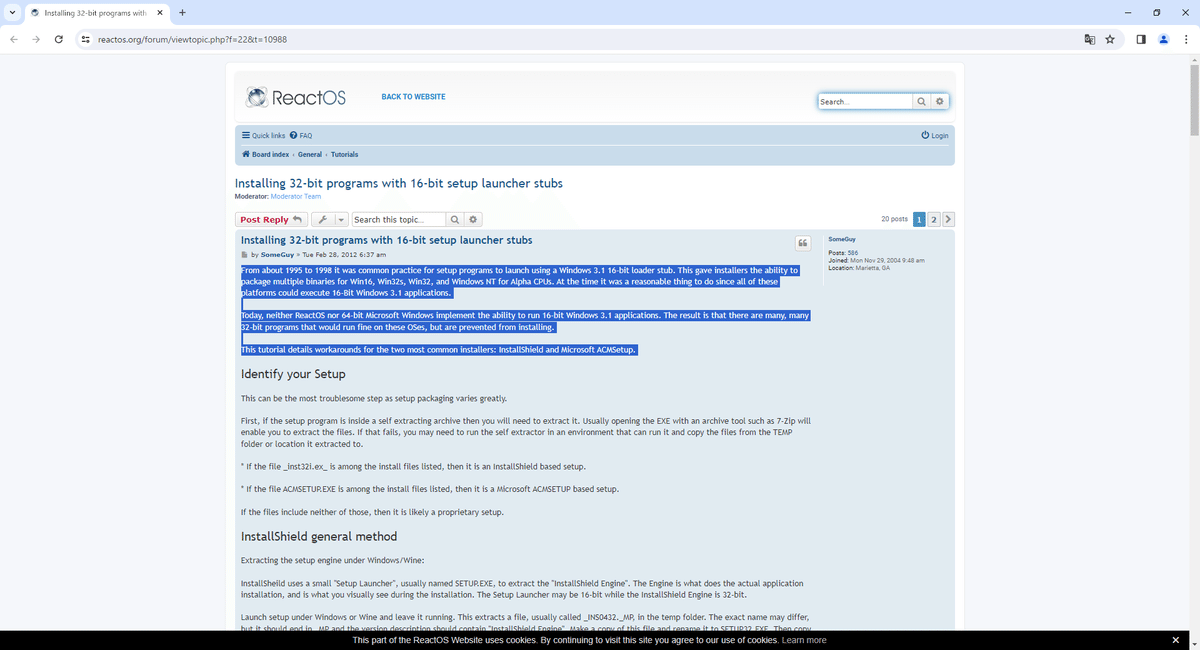Quote the first post
This screenshot has height=650, width=1200.
802,244
